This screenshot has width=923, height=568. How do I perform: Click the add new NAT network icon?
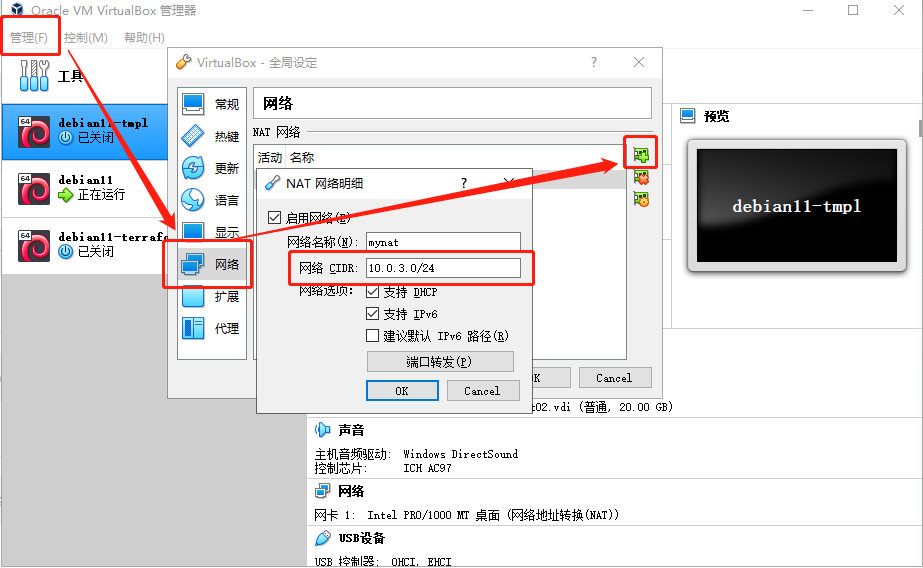point(641,154)
